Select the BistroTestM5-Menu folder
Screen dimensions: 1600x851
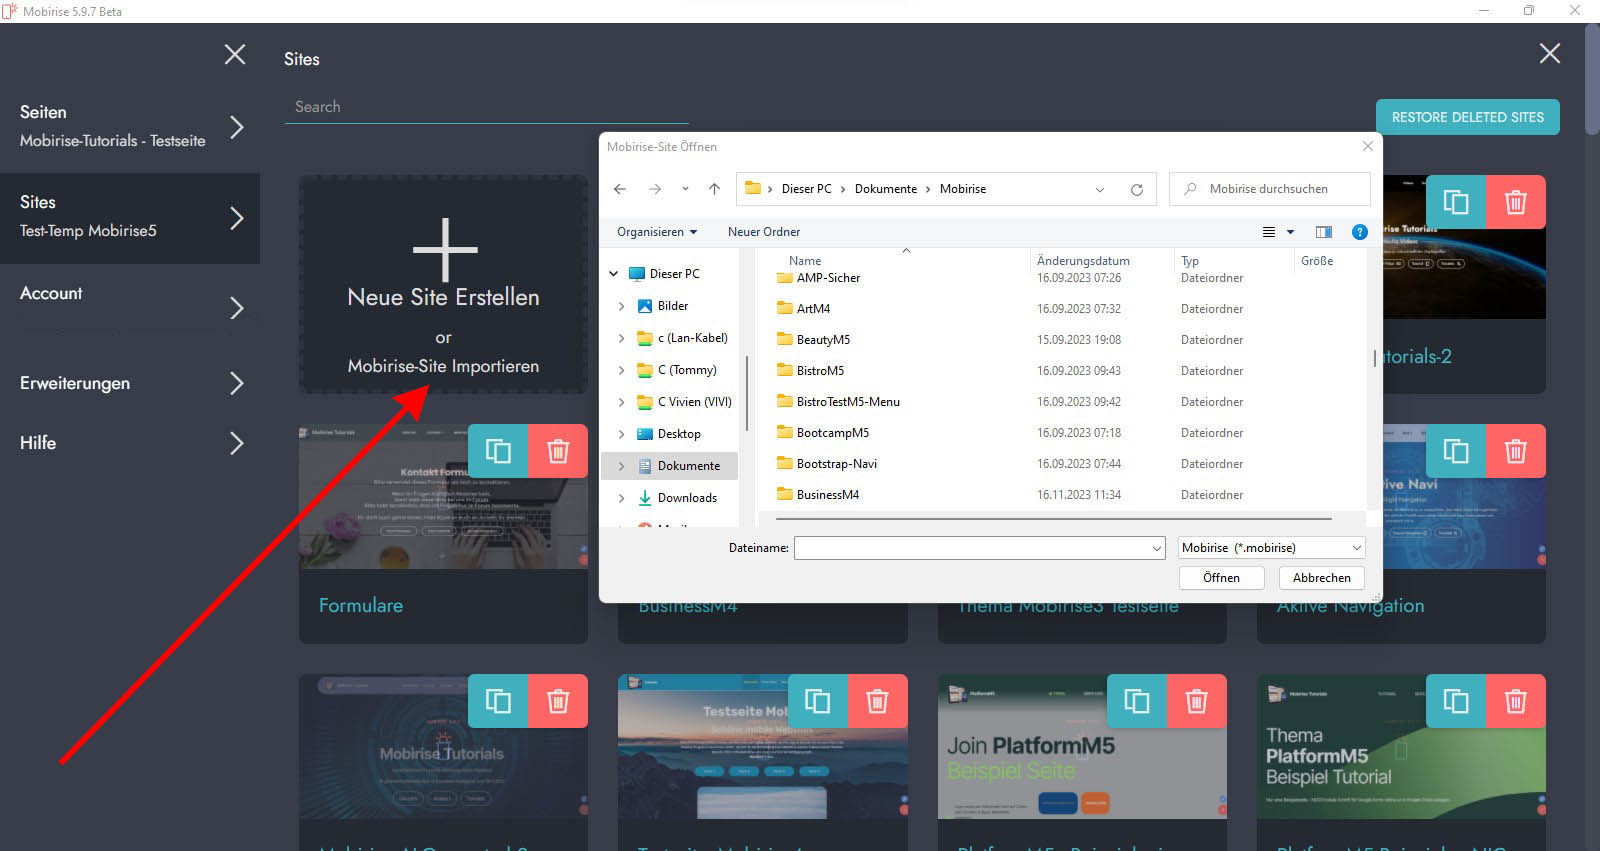click(x=848, y=402)
